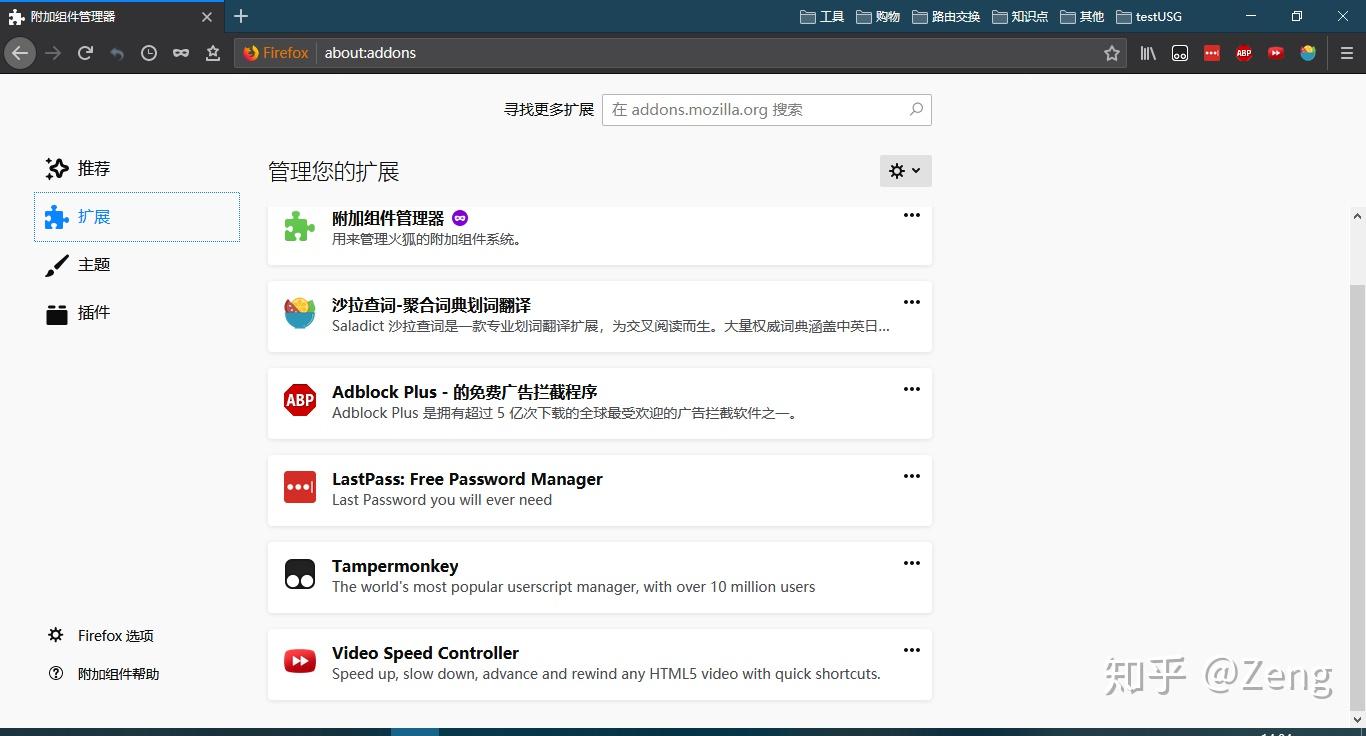Click the addons.mozilla.org search field
The width and height of the screenshot is (1366, 736).
[x=767, y=110]
